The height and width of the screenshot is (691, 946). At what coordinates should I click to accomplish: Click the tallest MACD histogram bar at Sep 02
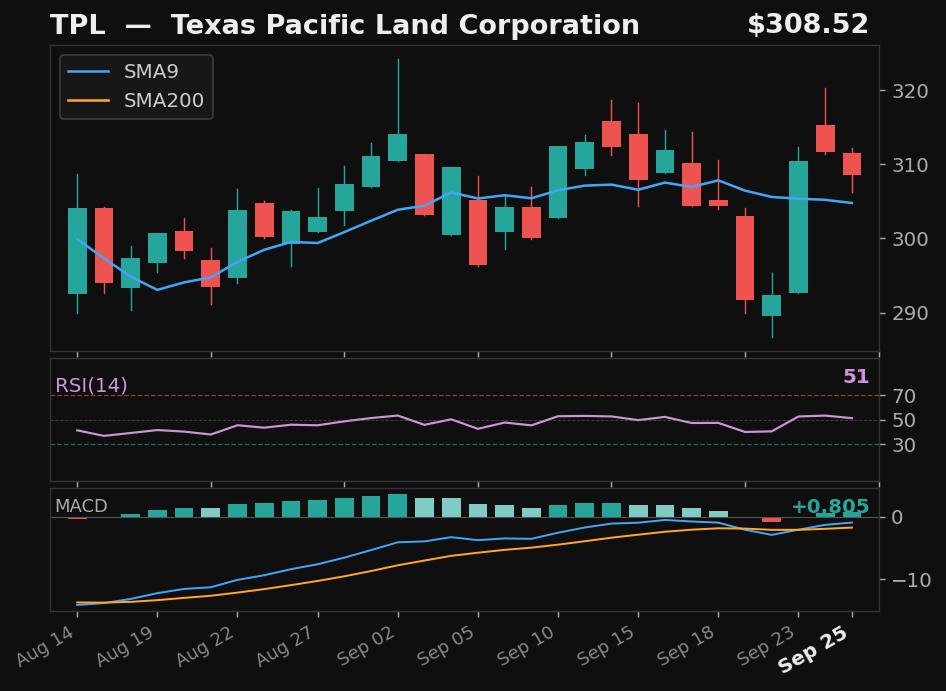tap(398, 506)
